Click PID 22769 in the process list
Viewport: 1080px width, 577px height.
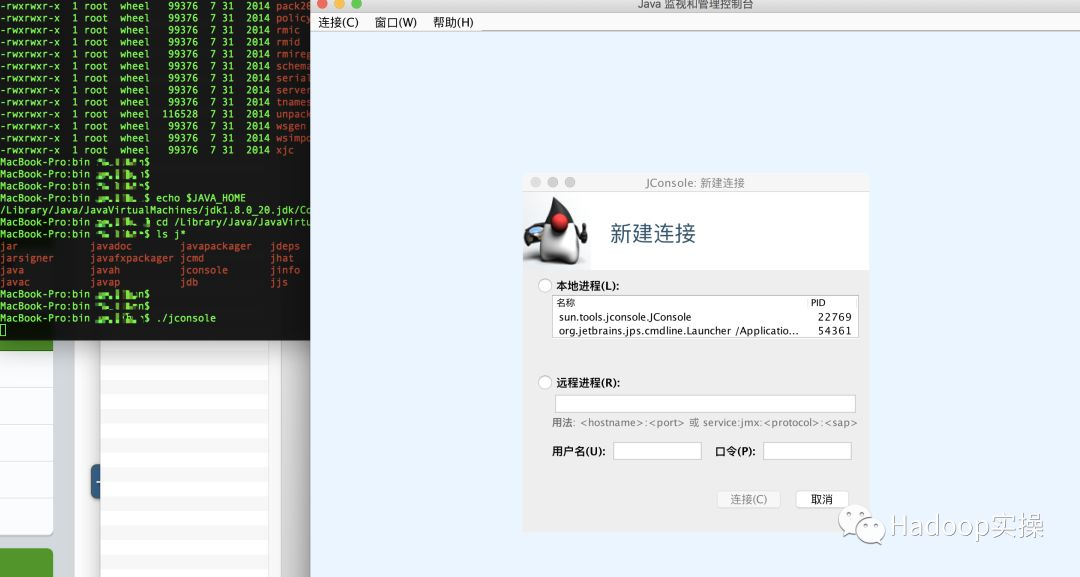[x=834, y=317]
